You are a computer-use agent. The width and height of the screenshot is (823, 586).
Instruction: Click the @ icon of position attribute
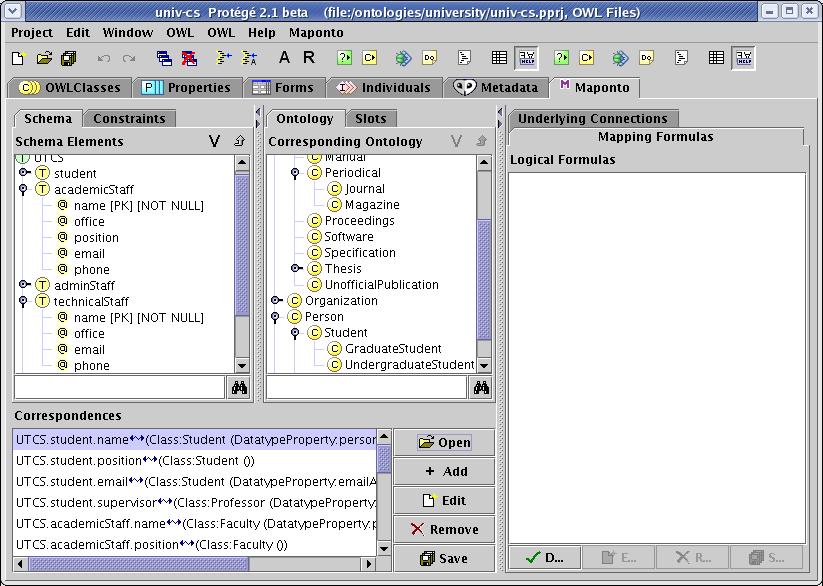coord(62,237)
